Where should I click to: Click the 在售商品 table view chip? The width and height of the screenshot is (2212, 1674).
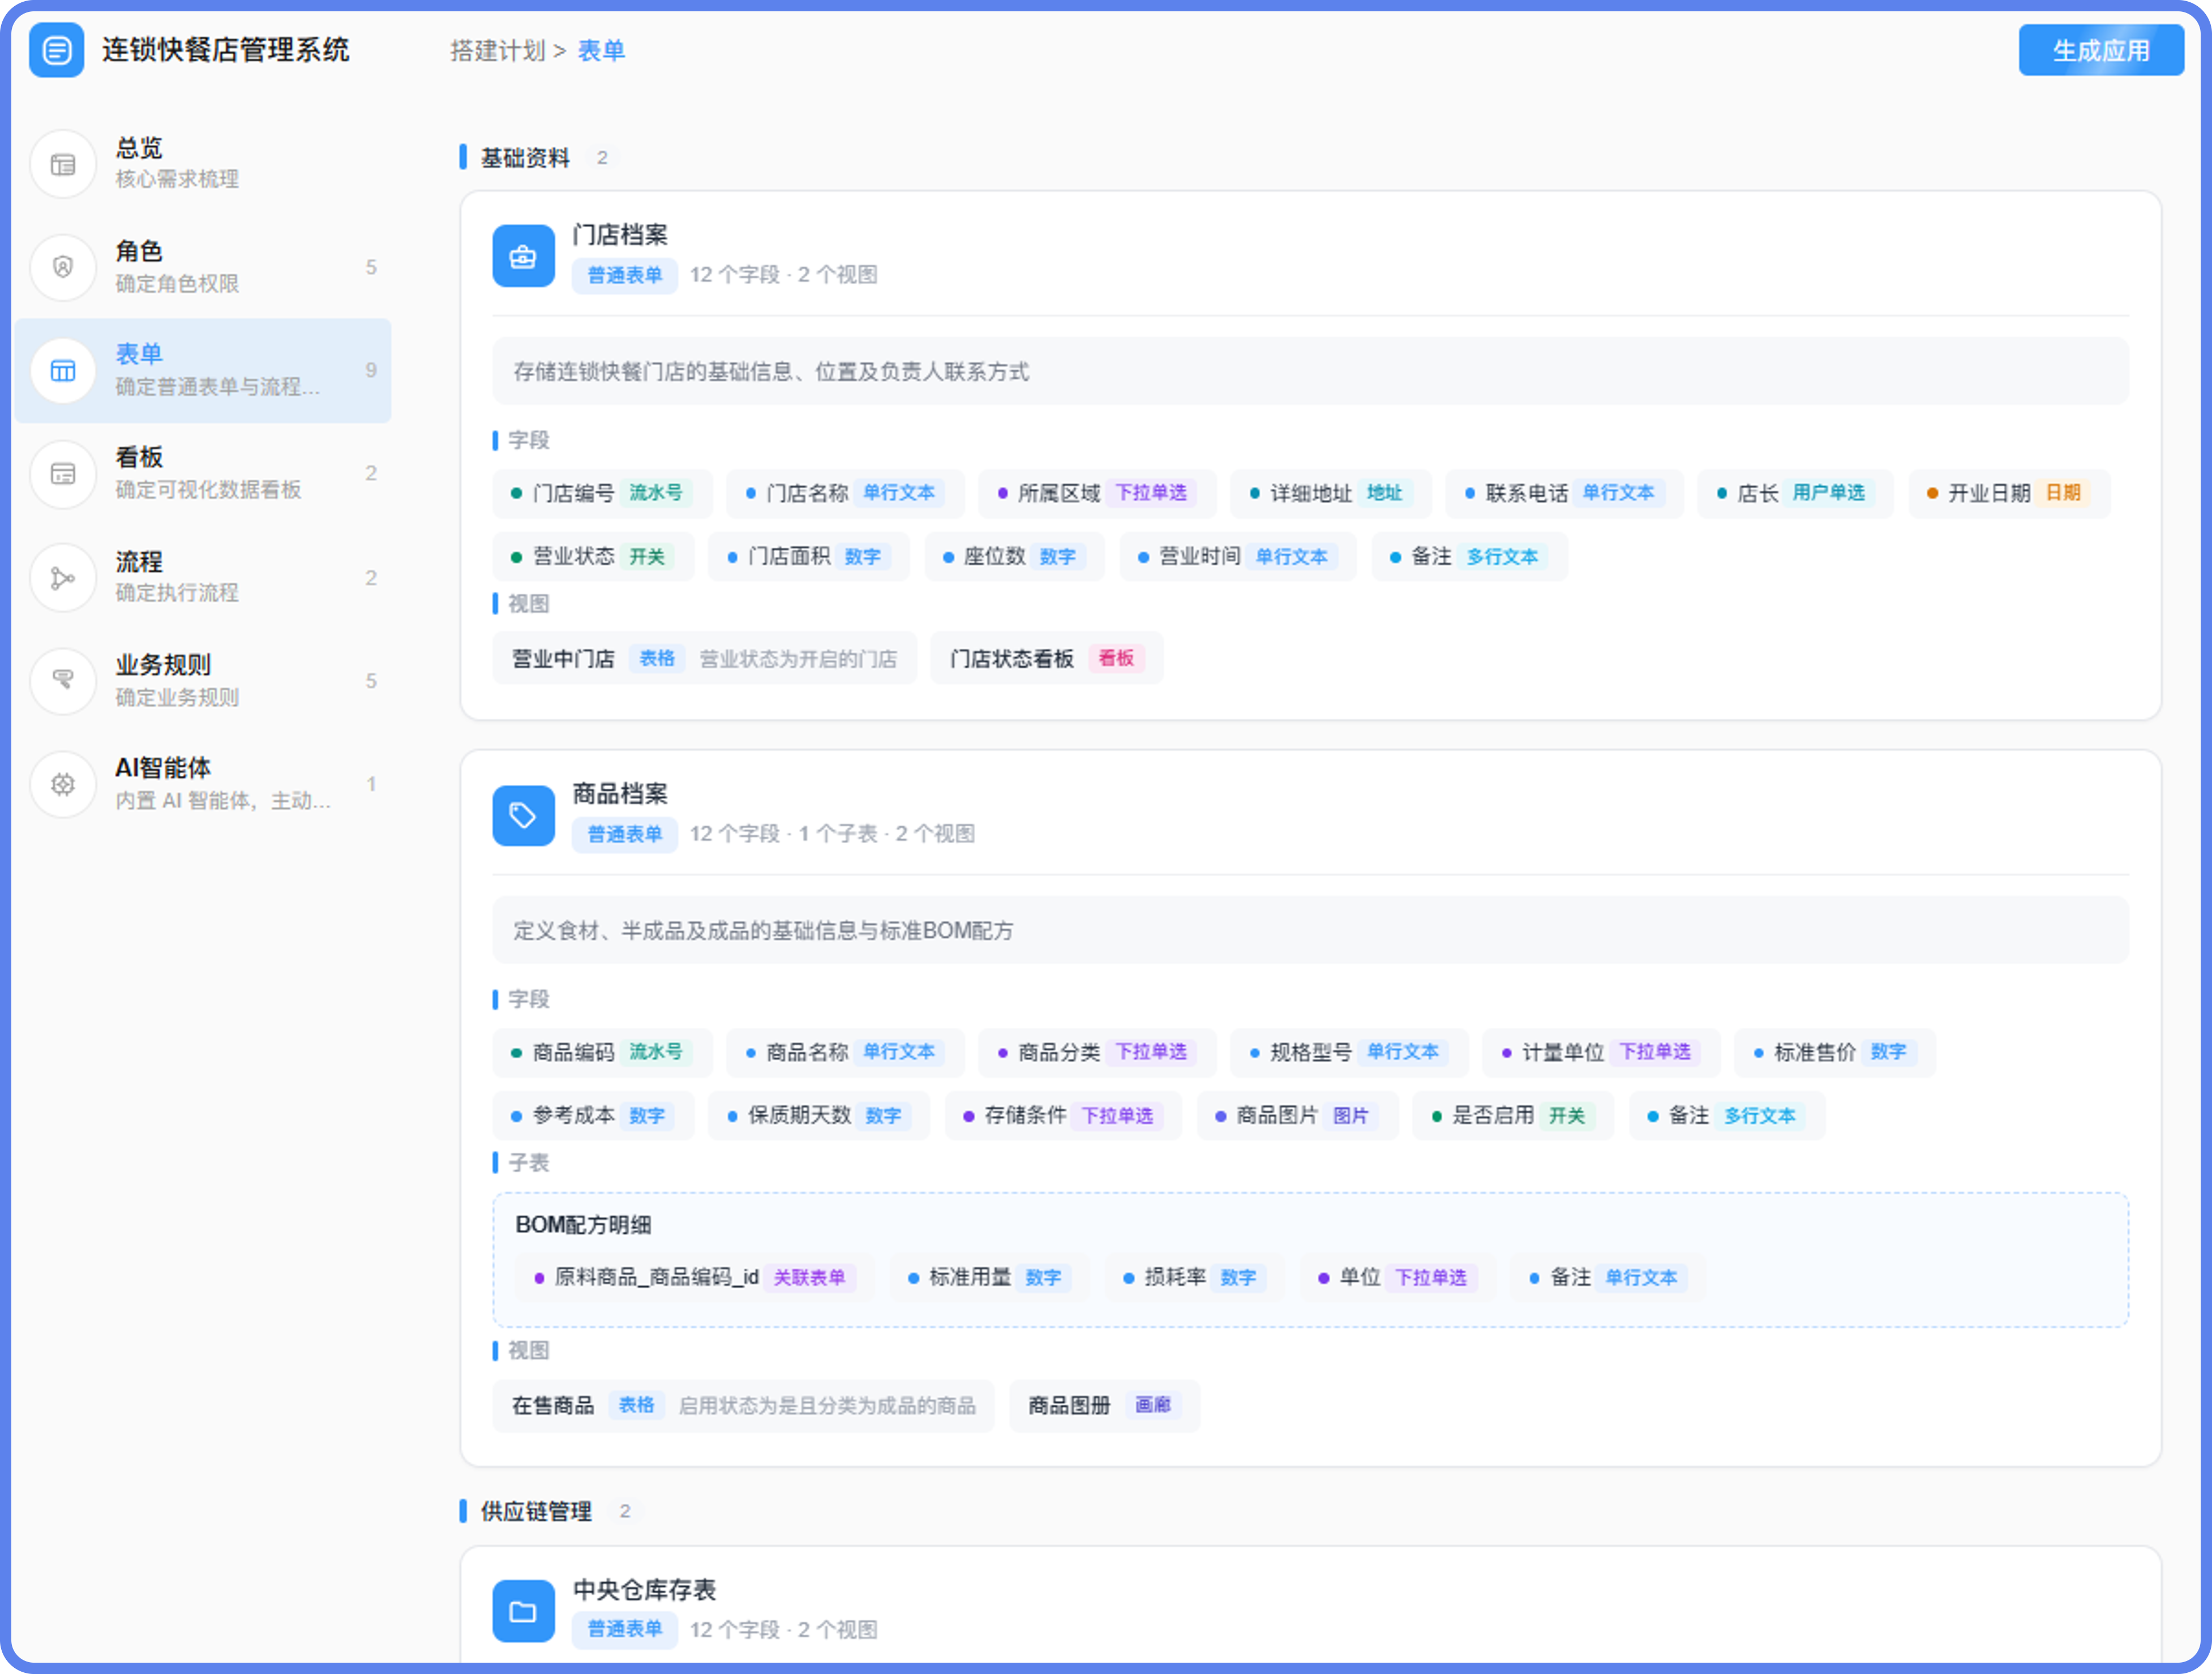click(x=743, y=1405)
